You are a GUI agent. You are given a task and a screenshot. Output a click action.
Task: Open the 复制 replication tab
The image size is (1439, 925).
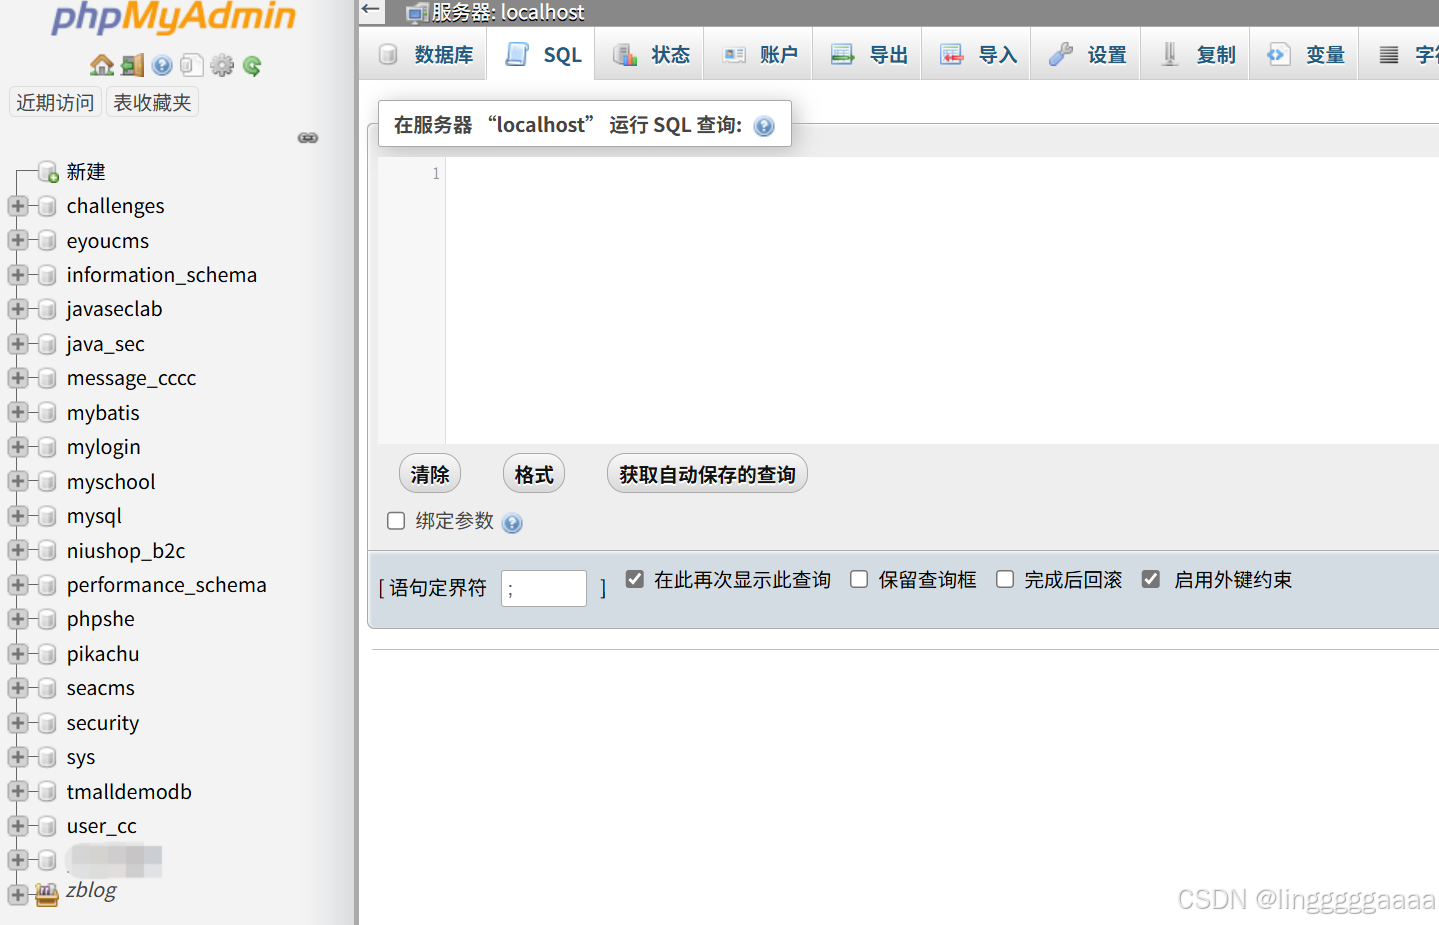1196,55
